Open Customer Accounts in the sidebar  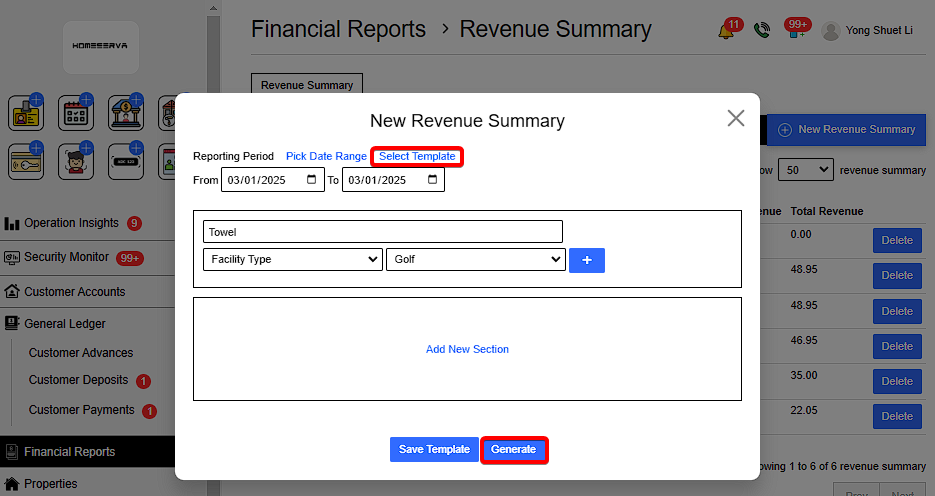(x=75, y=292)
